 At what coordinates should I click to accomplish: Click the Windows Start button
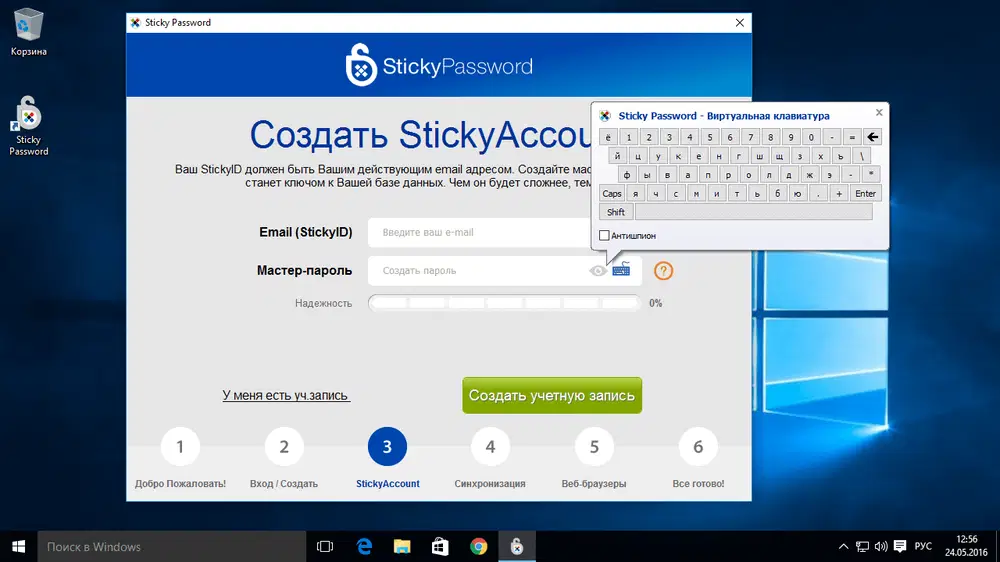[x=18, y=547]
